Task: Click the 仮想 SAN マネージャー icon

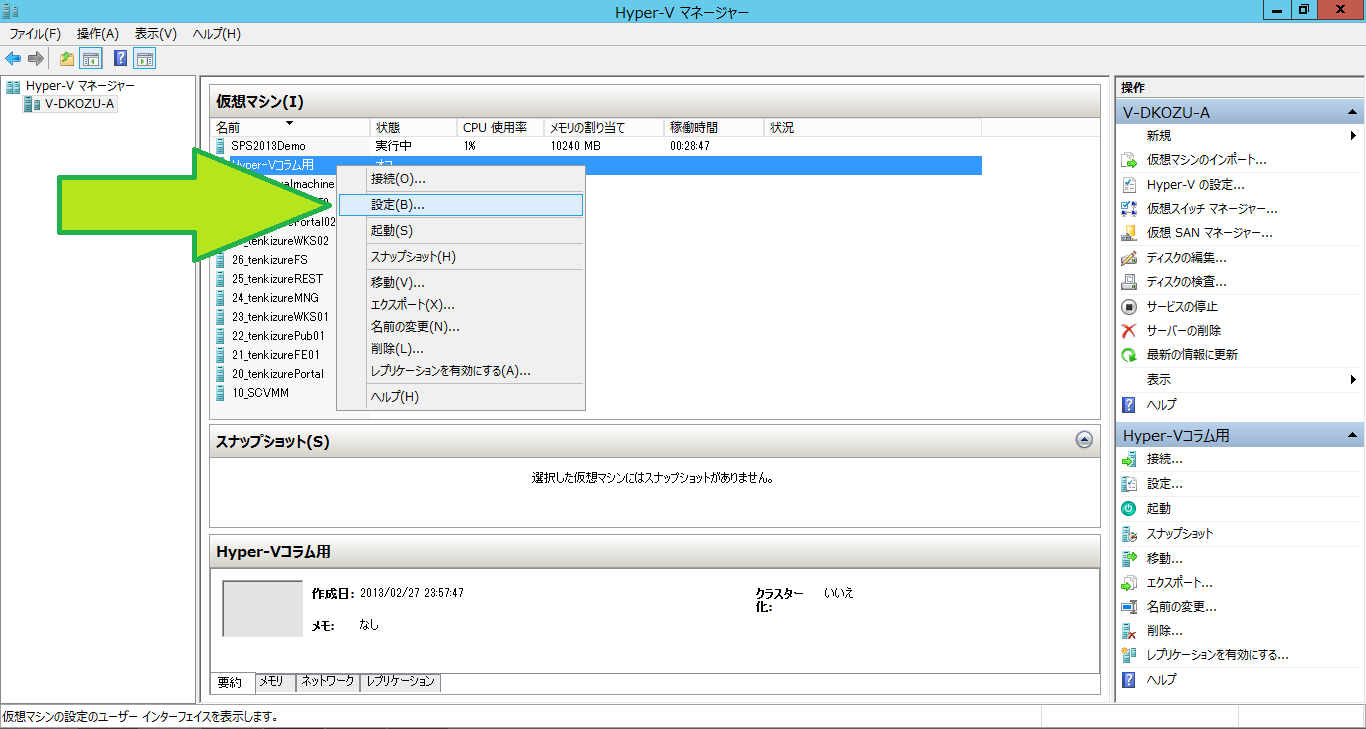Action: [x=1129, y=233]
